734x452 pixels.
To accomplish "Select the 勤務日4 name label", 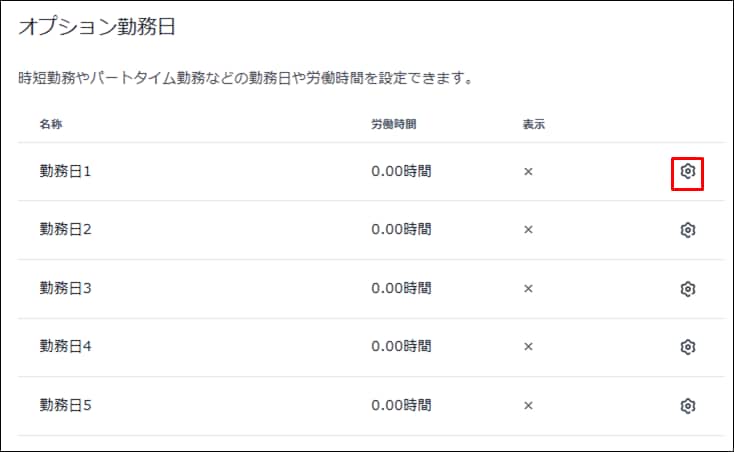I will 66,347.
